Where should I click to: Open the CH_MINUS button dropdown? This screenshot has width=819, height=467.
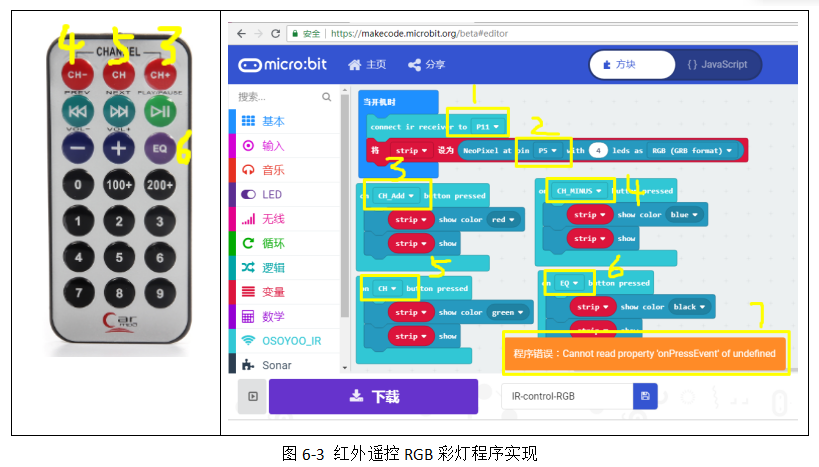coord(579,191)
